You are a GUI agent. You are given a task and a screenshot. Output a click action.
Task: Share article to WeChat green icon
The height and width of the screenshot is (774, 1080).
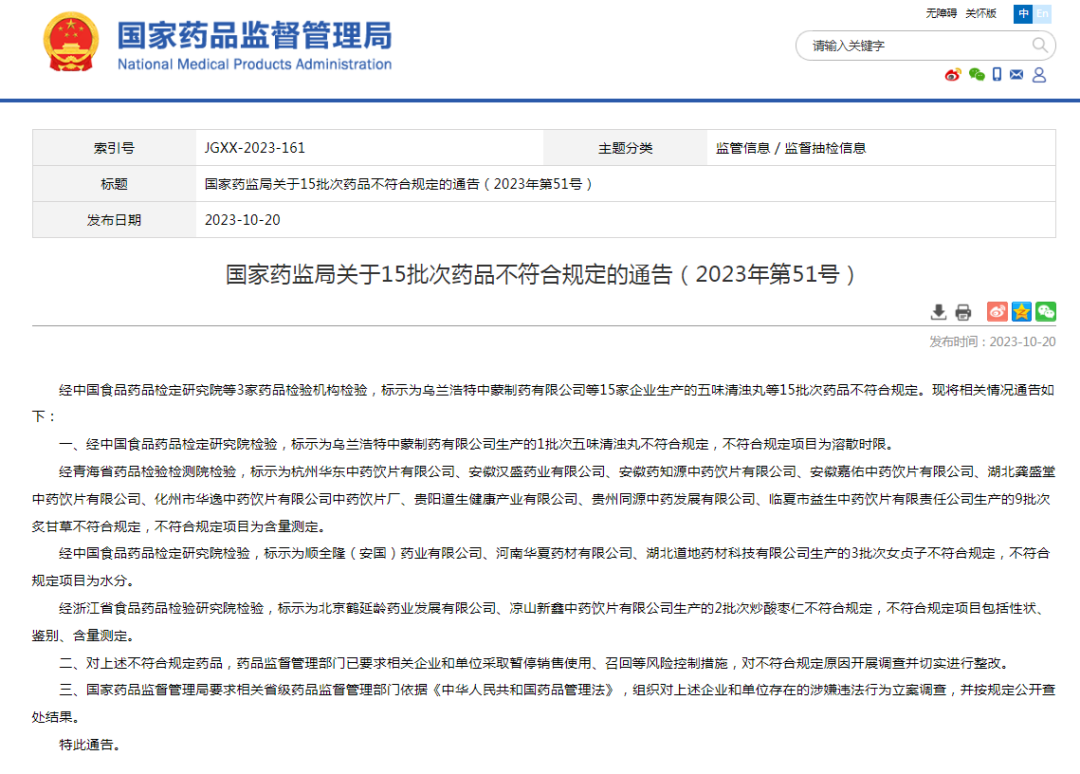pyautogui.click(x=1046, y=311)
